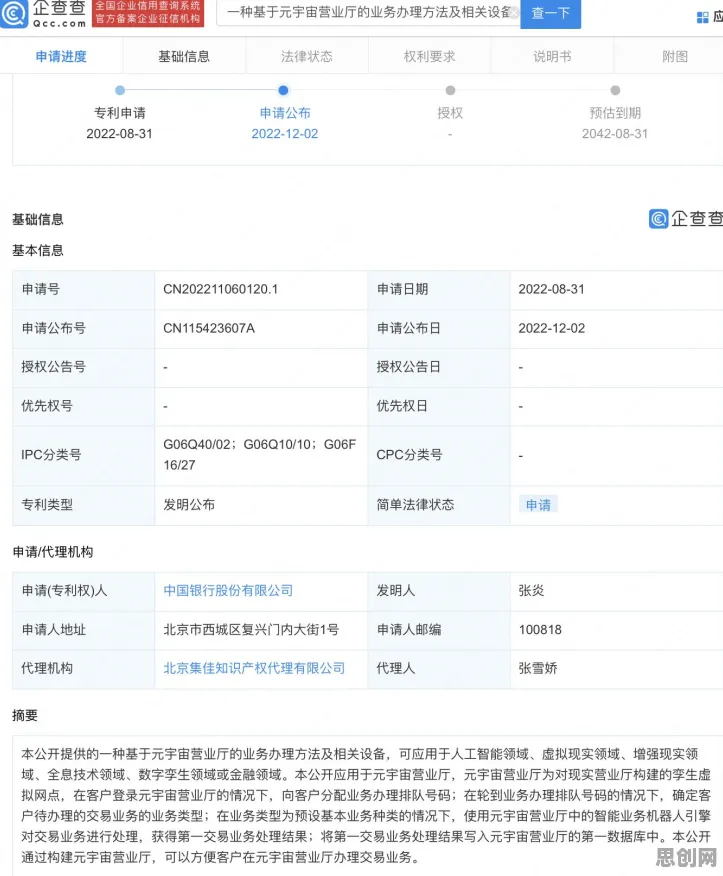Click the 基本信息 section heading
The image size is (723, 876).
(38, 250)
